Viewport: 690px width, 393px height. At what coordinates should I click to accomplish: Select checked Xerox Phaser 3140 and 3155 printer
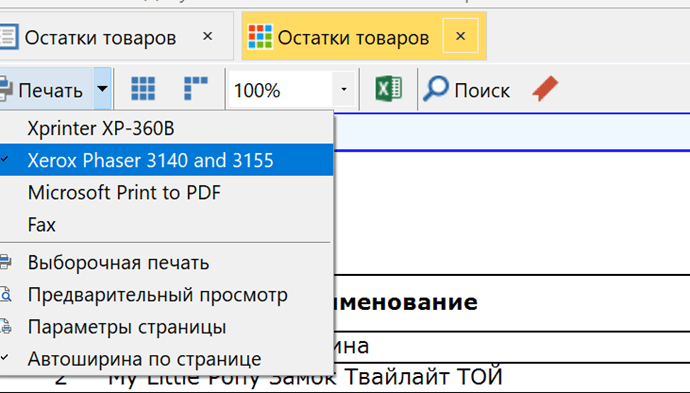point(166,160)
